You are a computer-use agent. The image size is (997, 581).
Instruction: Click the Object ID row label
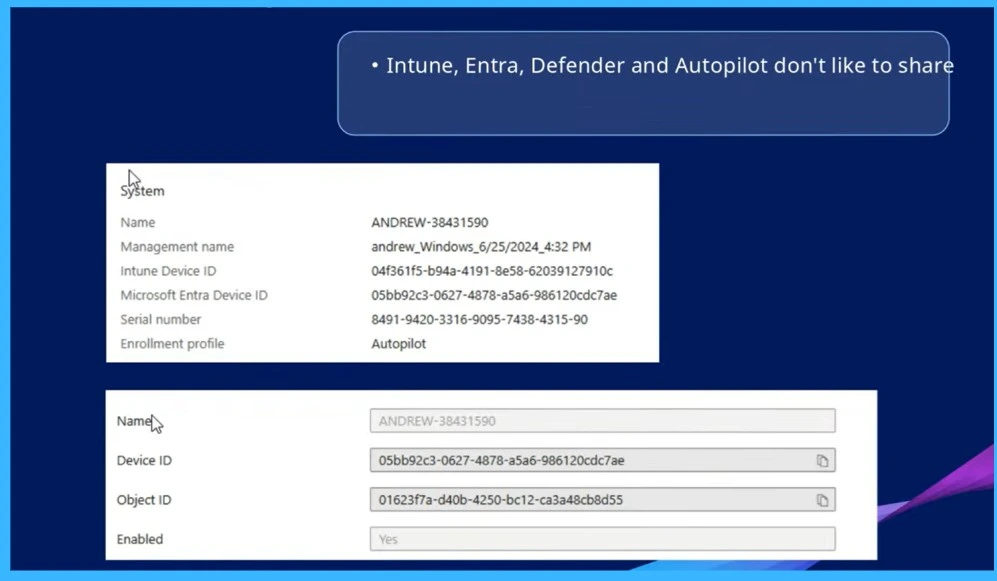click(x=143, y=500)
